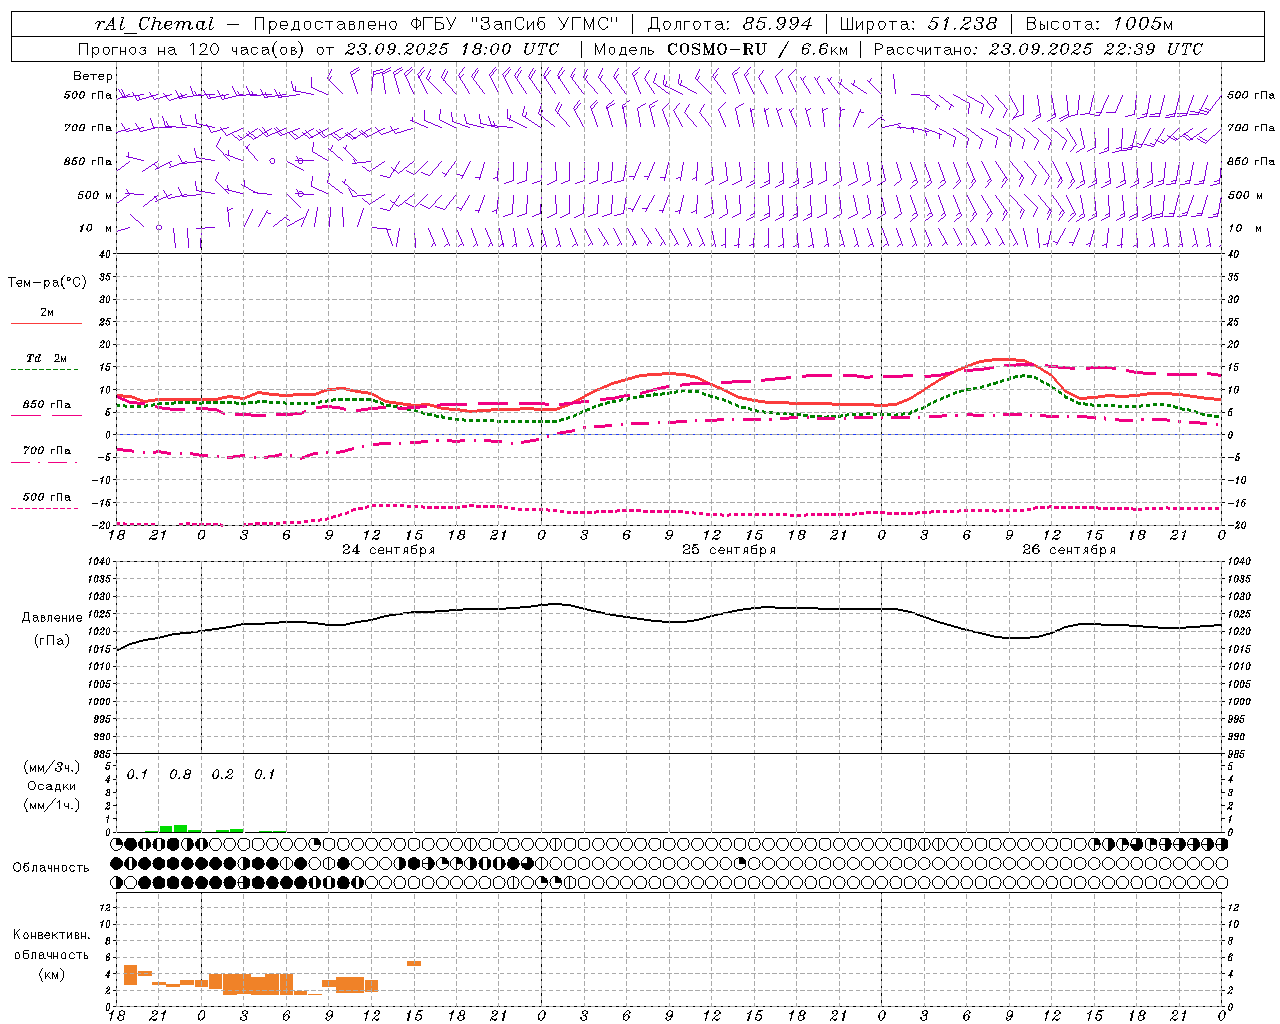Select the Td 2м legend entry

pyautogui.click(x=47, y=358)
